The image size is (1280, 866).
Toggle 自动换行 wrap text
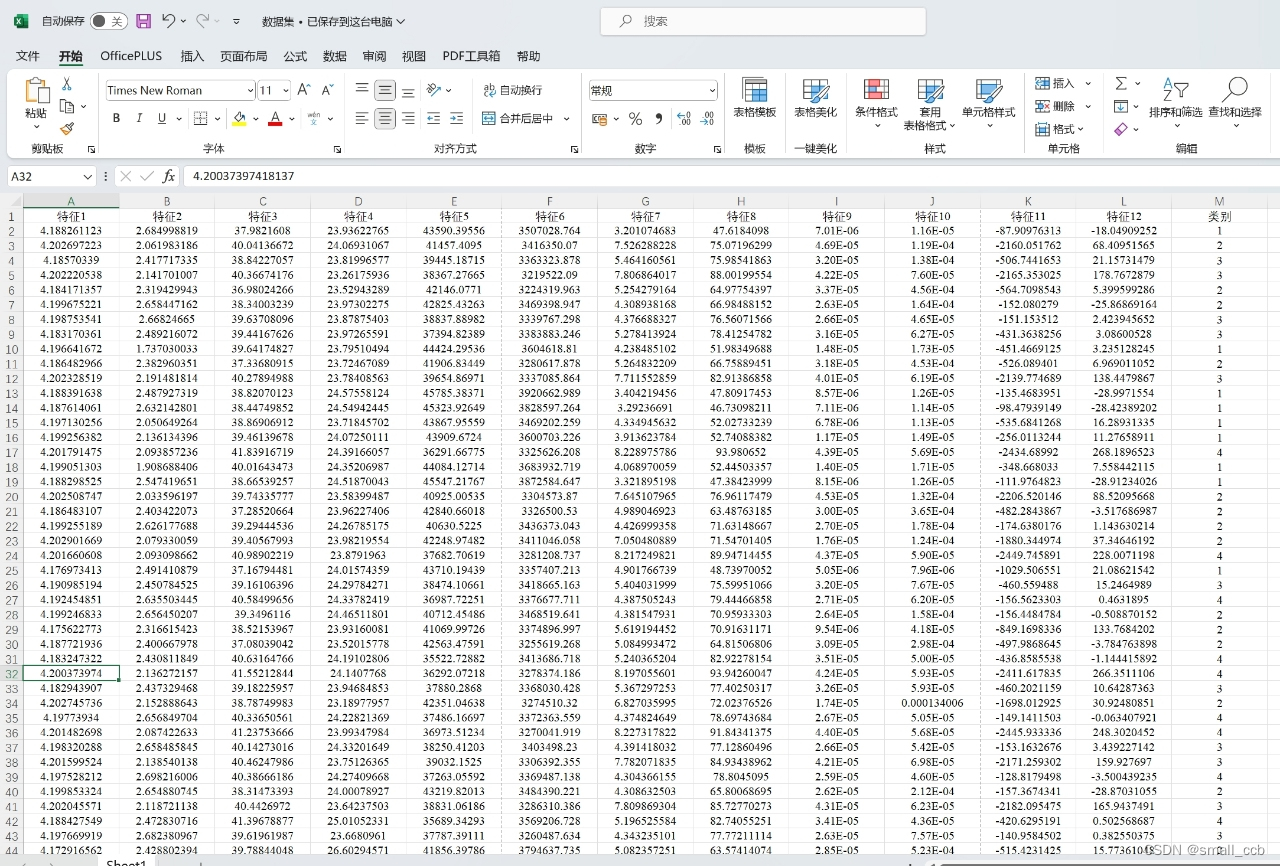(512, 90)
